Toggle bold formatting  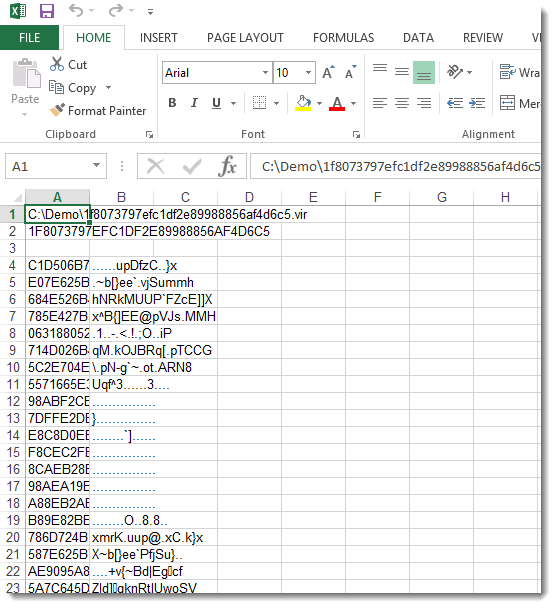pyautogui.click(x=172, y=103)
